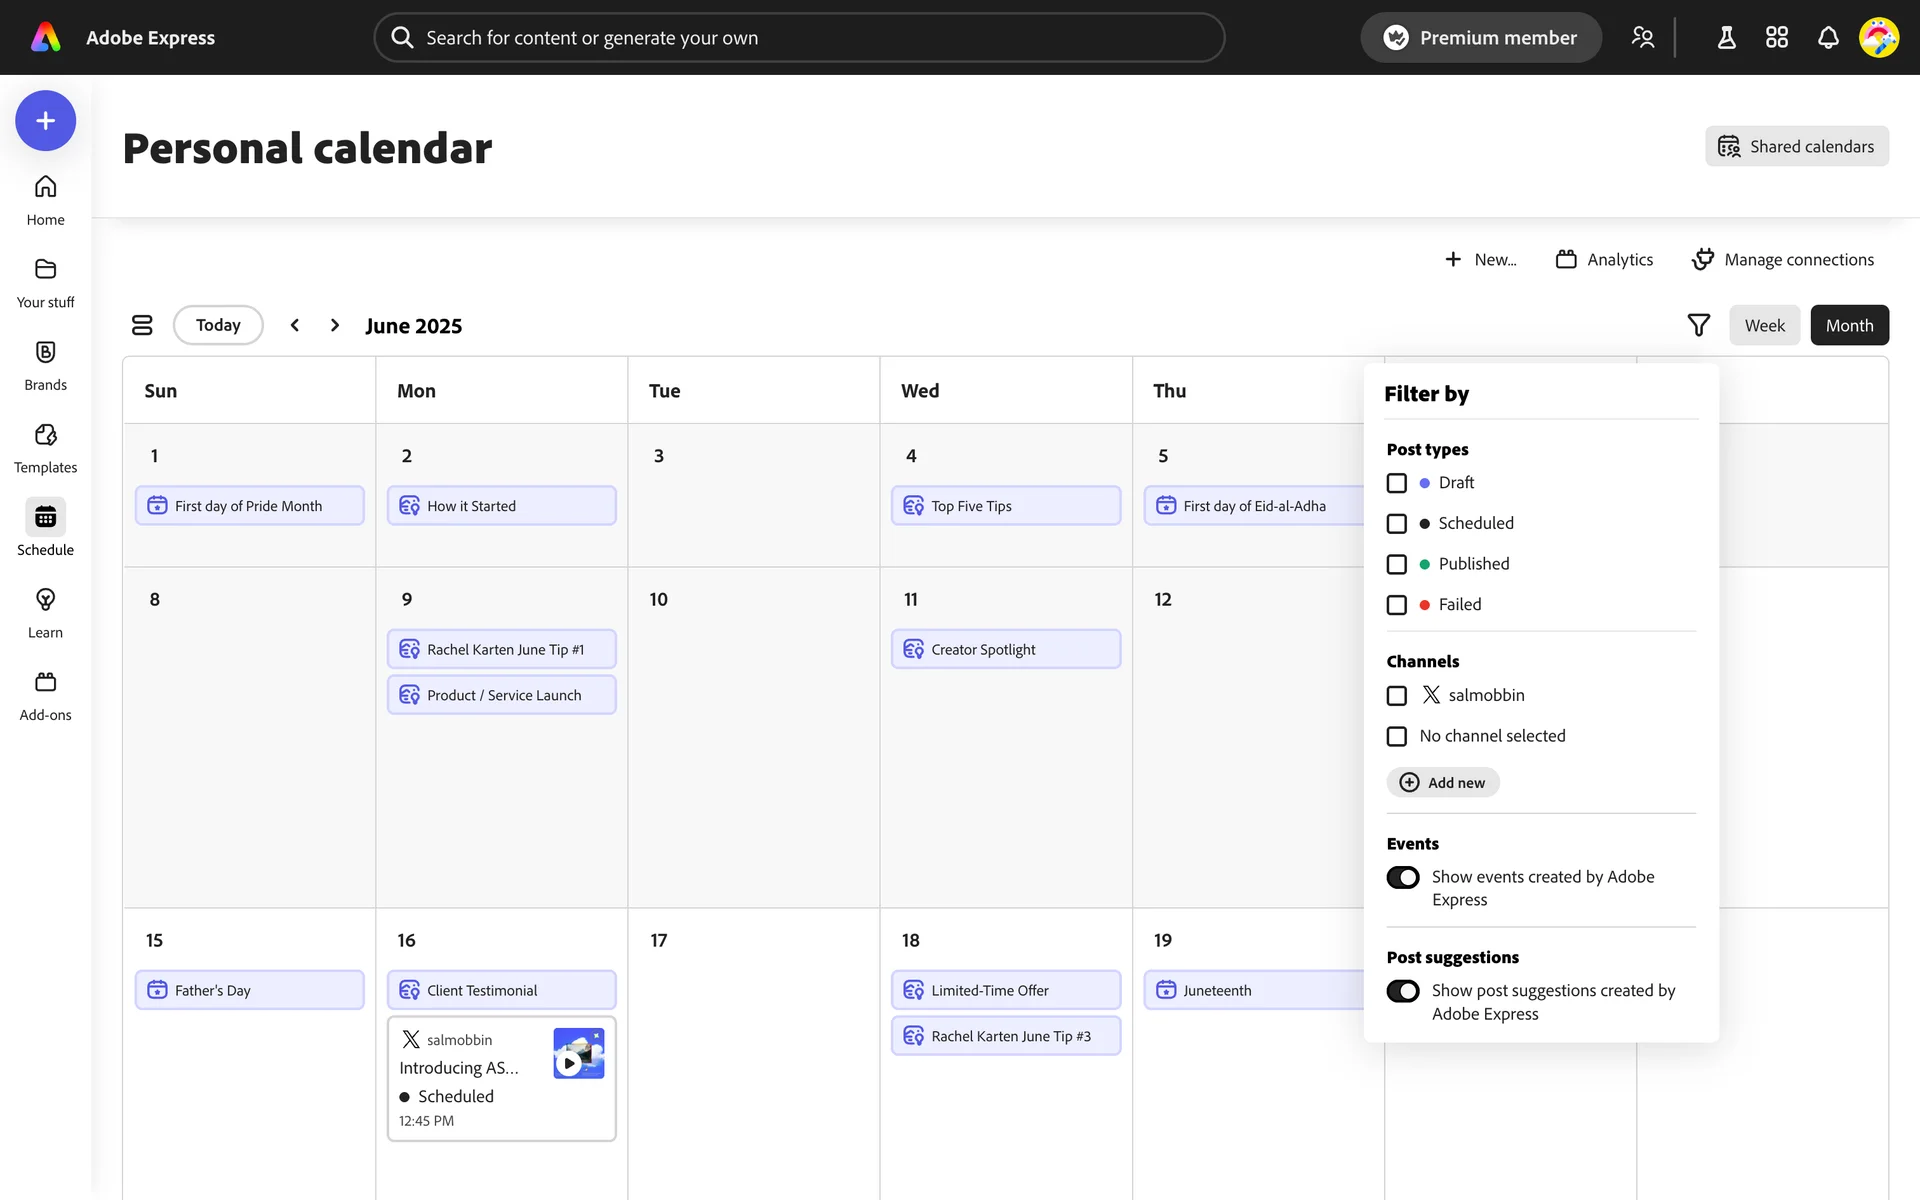Click the blue plus create button

(45, 121)
